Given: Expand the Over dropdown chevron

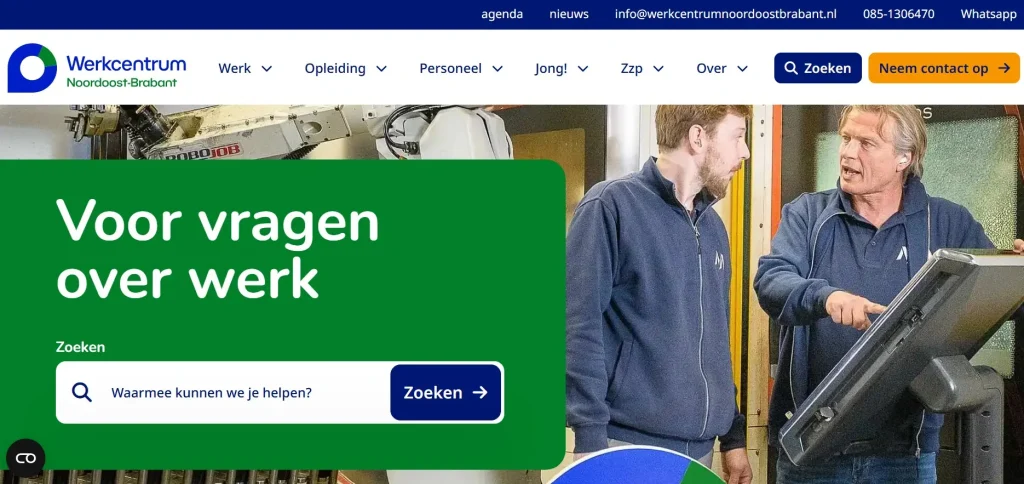Looking at the screenshot, I should point(742,69).
